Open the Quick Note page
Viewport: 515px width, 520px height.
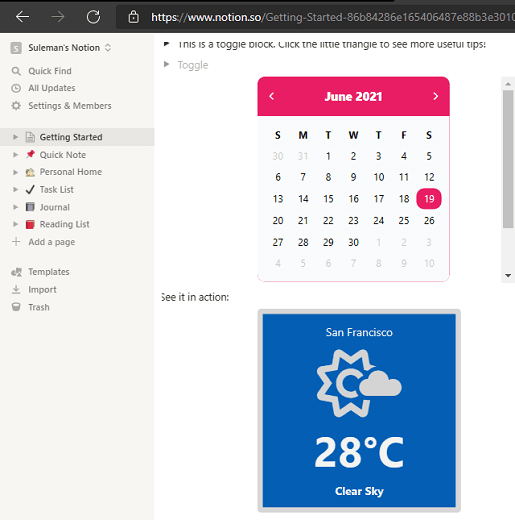[x=63, y=155]
